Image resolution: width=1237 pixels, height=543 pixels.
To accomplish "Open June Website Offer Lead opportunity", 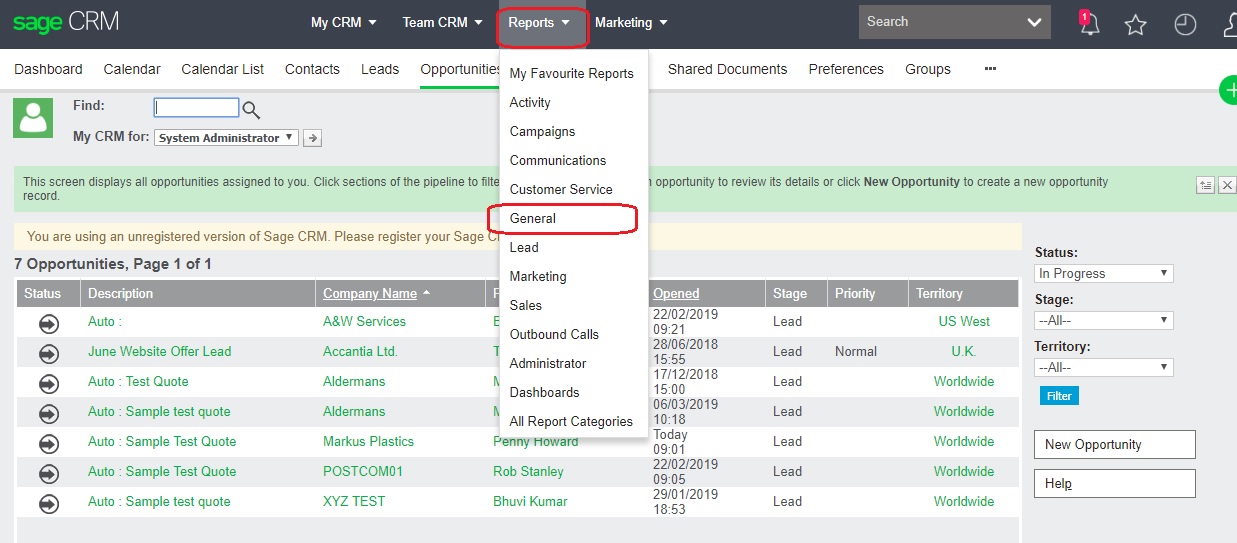I will pos(159,351).
